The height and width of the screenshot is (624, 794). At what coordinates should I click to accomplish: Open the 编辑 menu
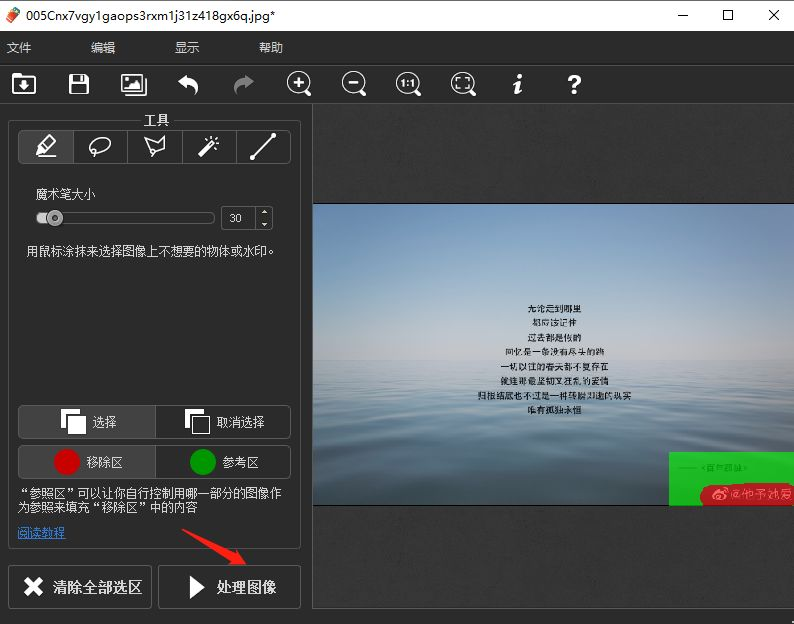(103, 47)
